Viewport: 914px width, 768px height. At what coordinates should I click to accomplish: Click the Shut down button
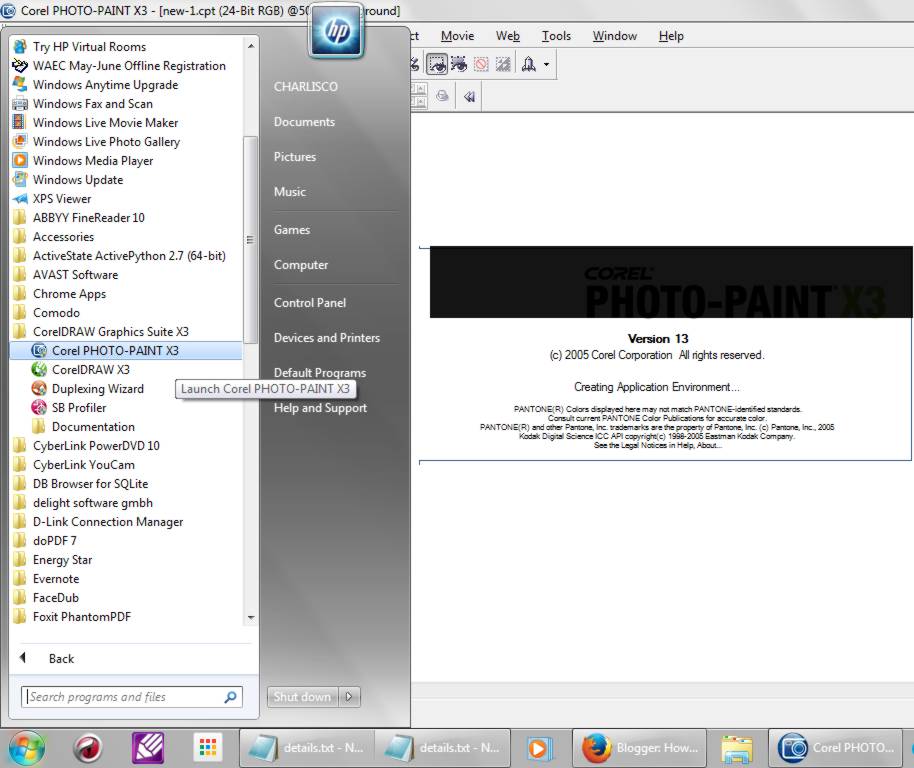click(301, 697)
